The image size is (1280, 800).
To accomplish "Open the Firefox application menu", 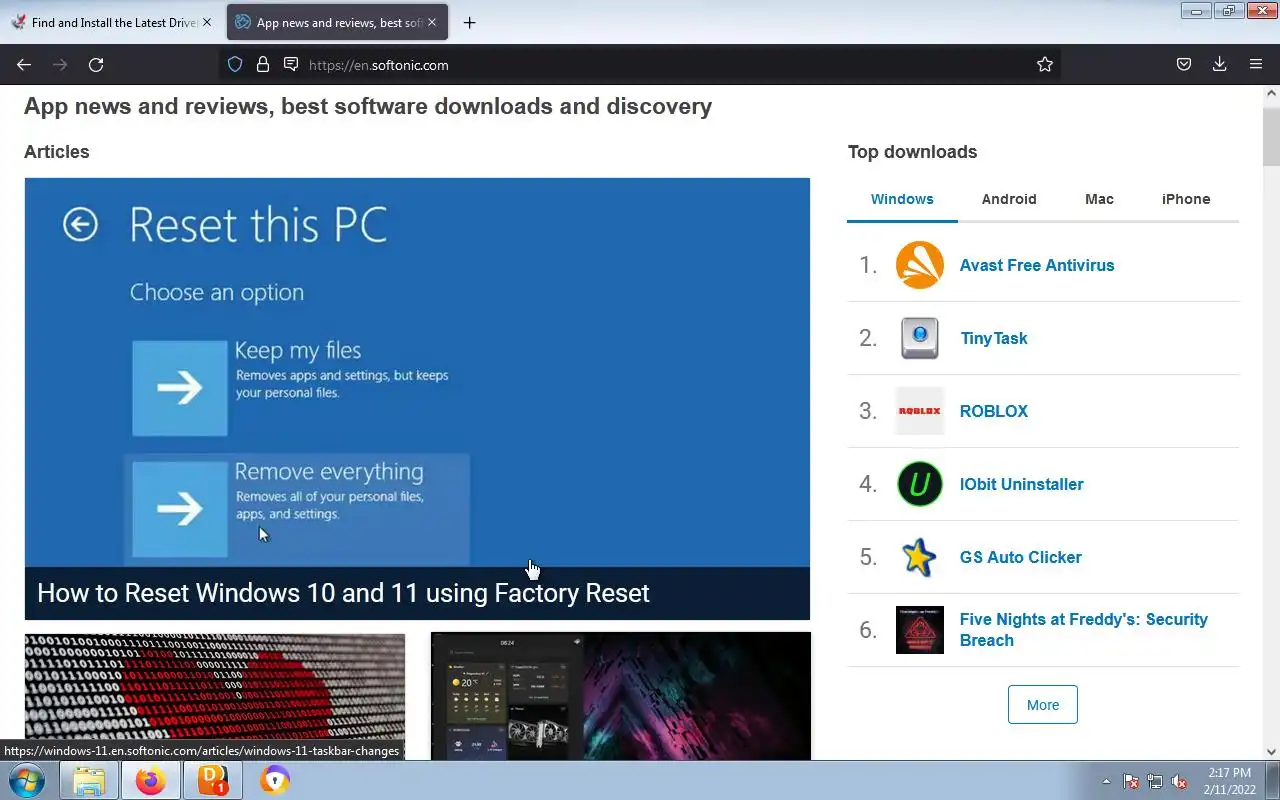I will (x=1256, y=65).
